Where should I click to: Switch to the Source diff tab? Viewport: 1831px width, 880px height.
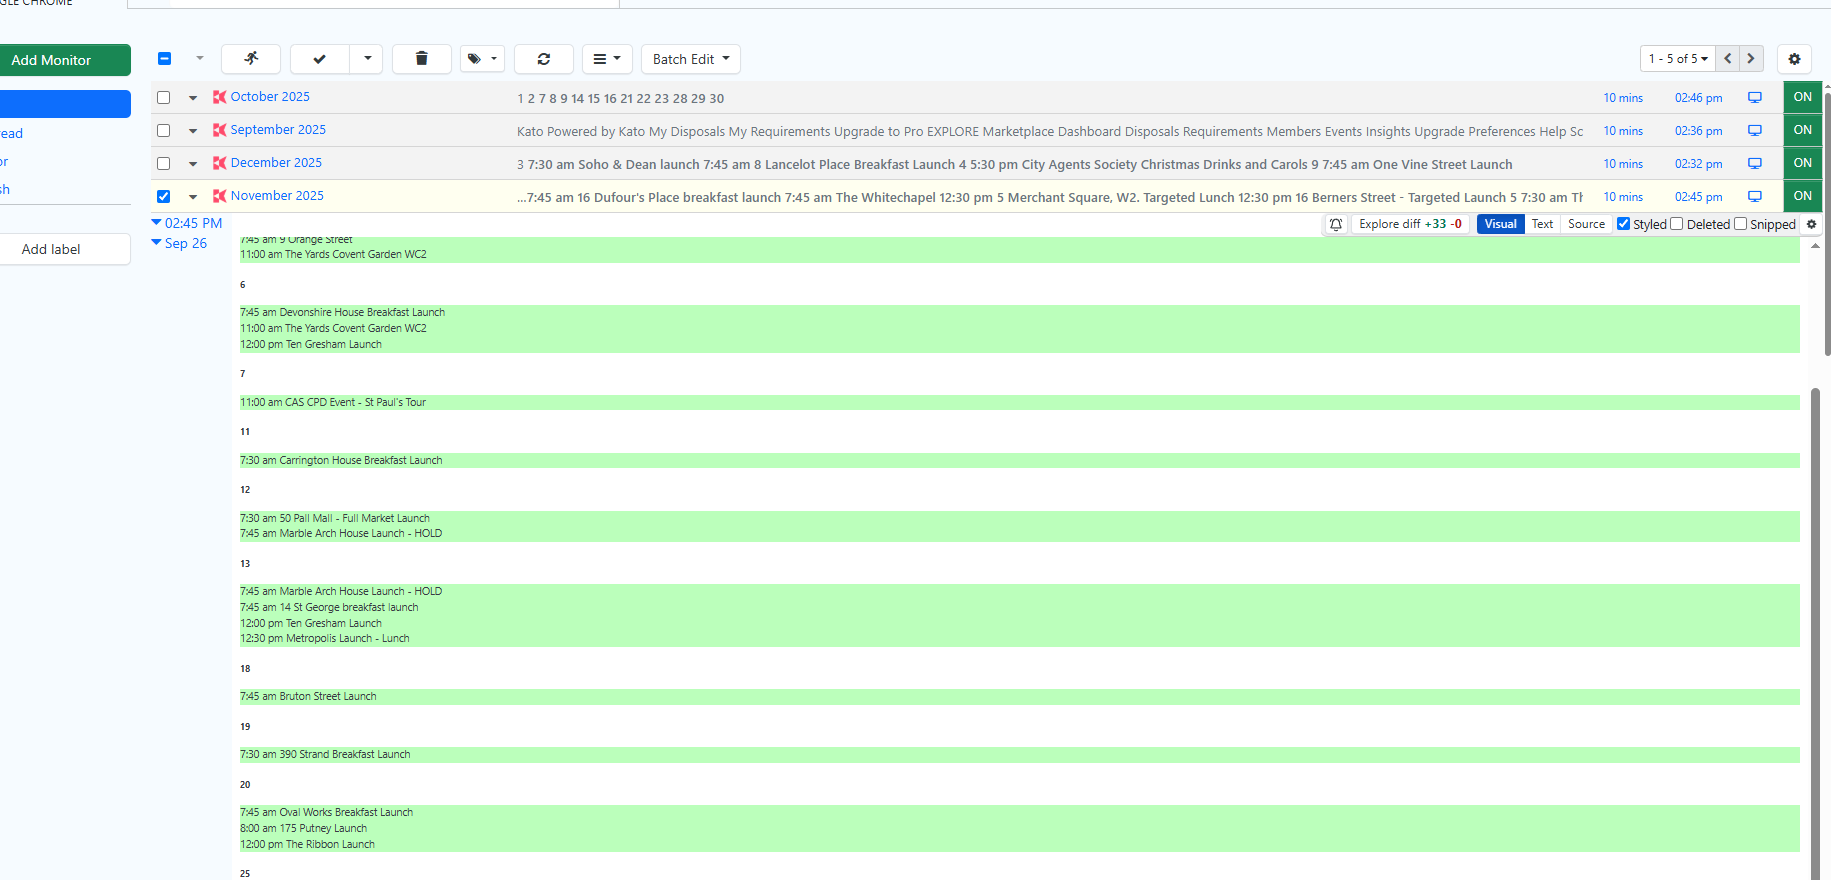1586,224
